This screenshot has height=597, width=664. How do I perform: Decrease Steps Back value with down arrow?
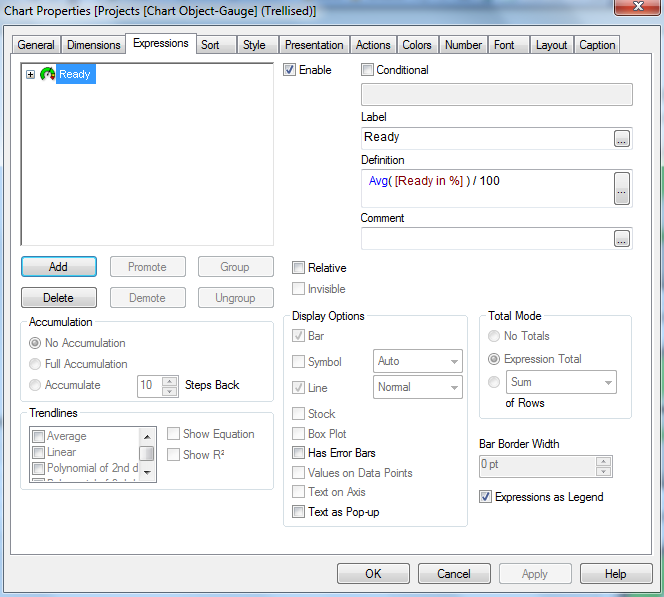coord(169,391)
